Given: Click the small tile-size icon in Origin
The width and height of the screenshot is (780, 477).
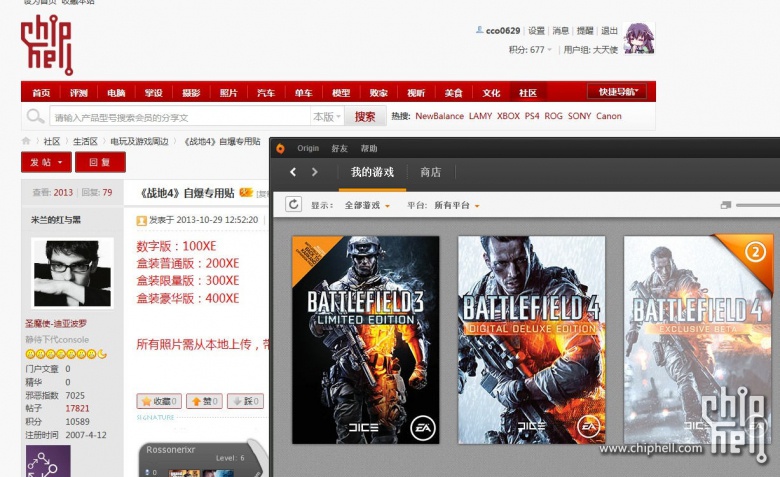Looking at the screenshot, I should pyautogui.click(x=726, y=205).
